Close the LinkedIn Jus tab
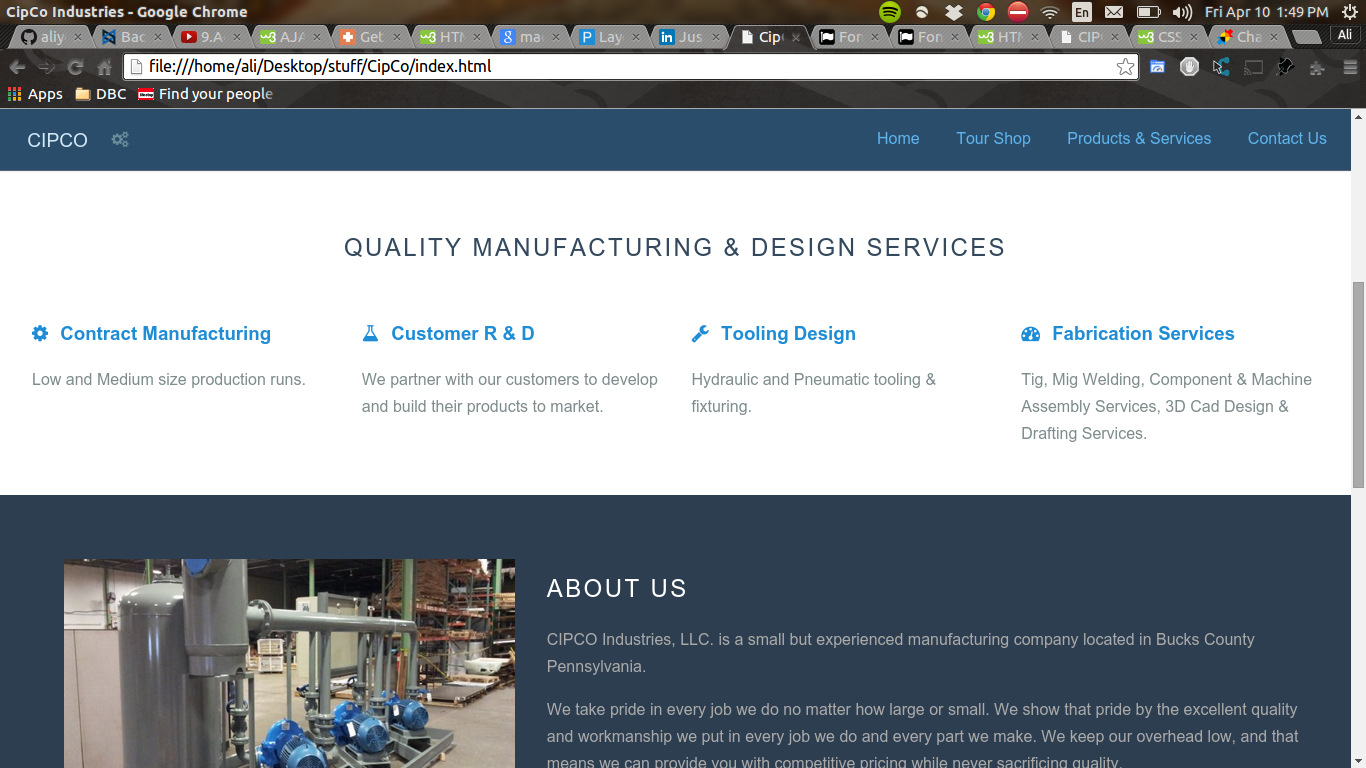Image resolution: width=1366 pixels, height=768 pixels. [716, 37]
